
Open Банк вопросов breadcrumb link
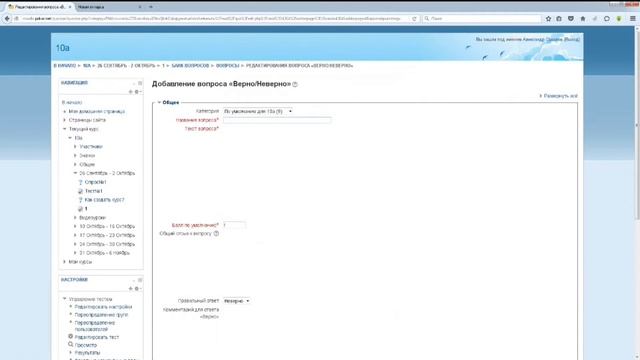(190, 66)
